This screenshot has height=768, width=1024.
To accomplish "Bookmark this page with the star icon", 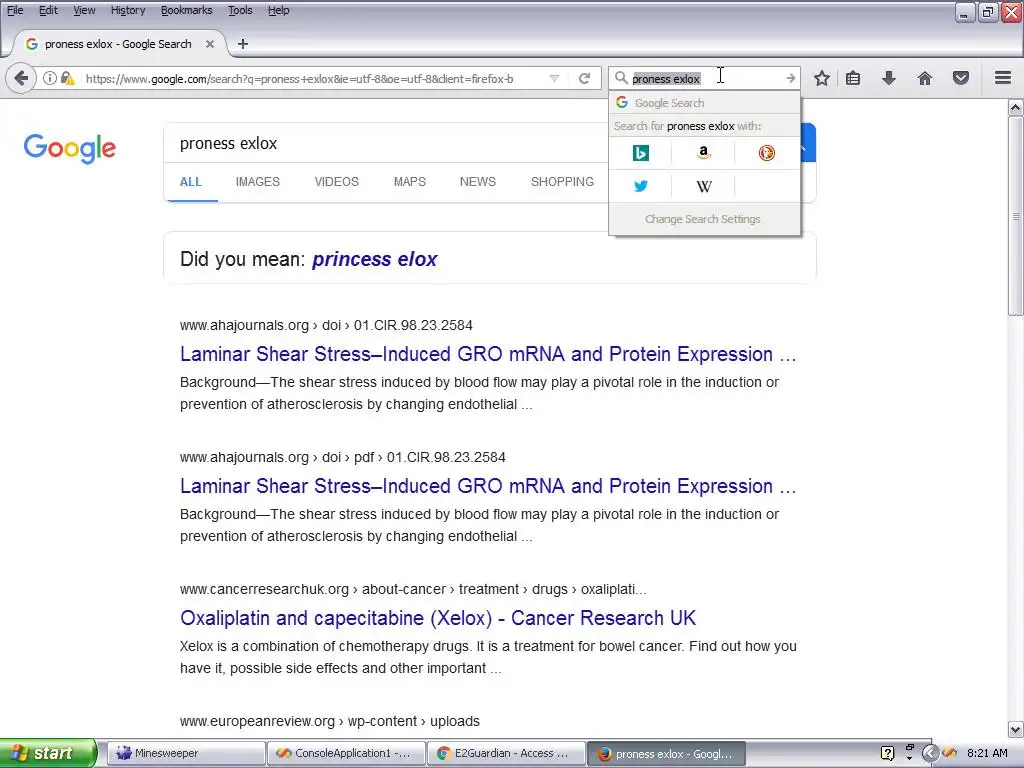I will pyautogui.click(x=822, y=78).
